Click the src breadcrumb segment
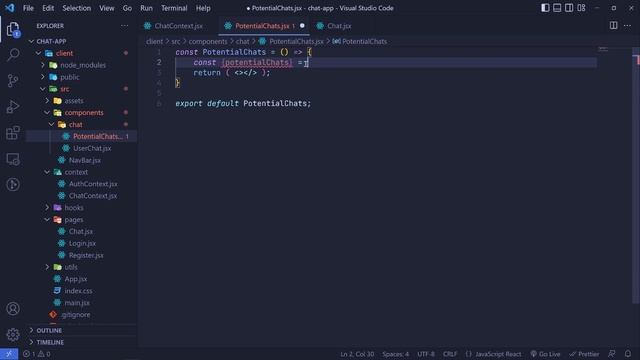Image resolution: width=640 pixels, height=360 pixels. (176, 41)
